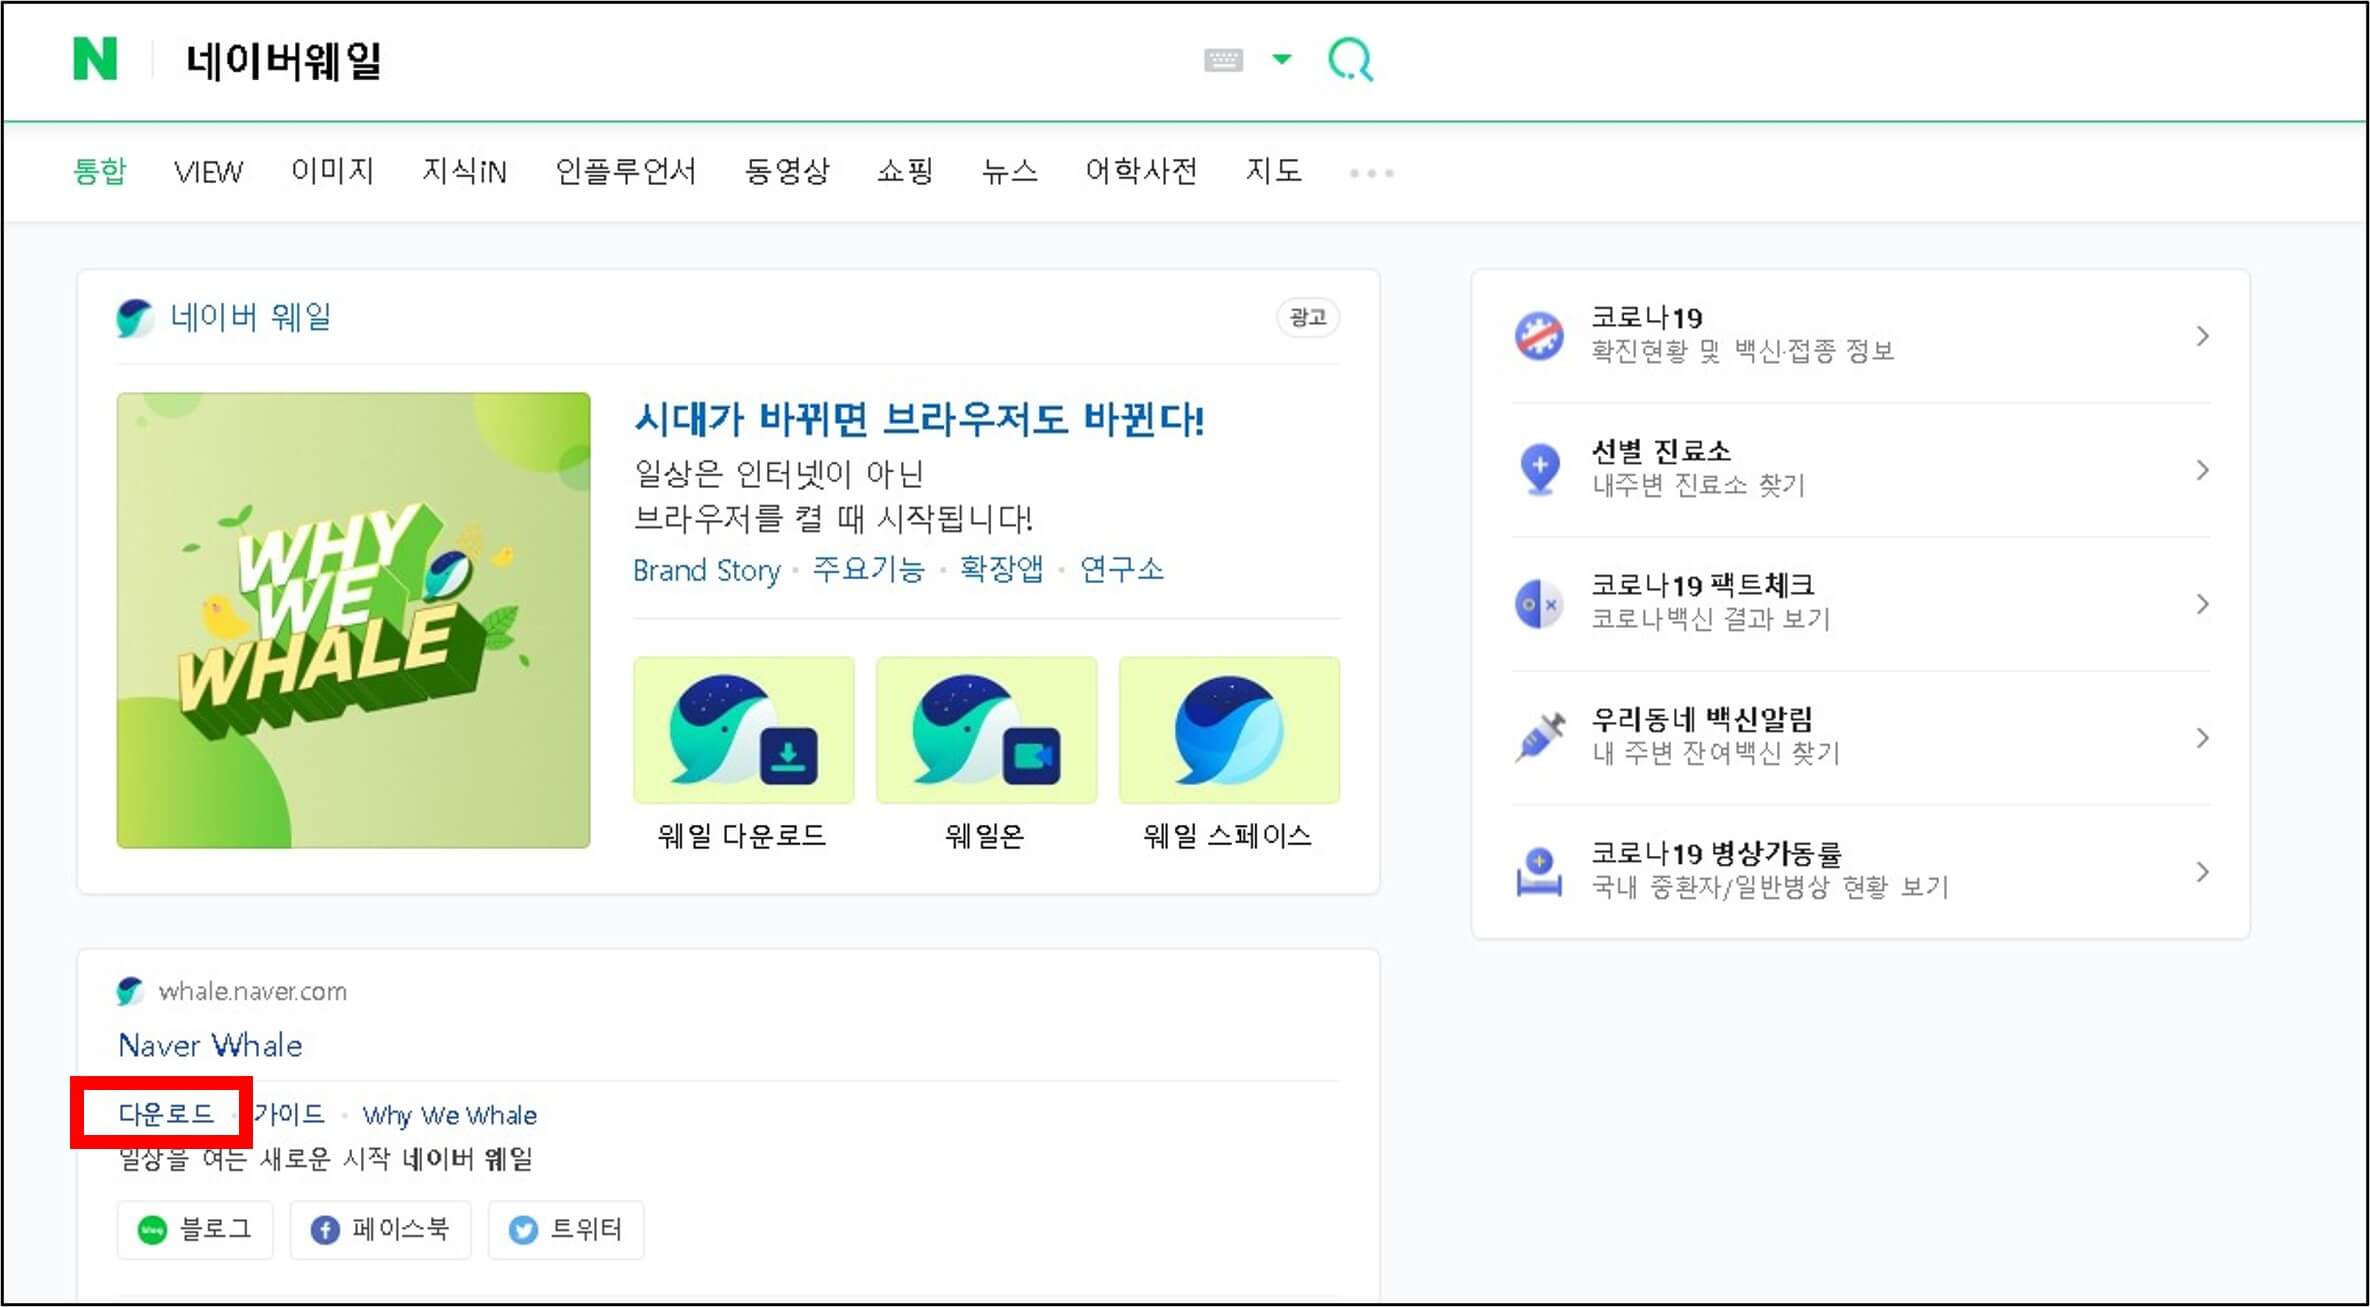Click the 우리동네 백신알림 syringe icon

[1540, 738]
